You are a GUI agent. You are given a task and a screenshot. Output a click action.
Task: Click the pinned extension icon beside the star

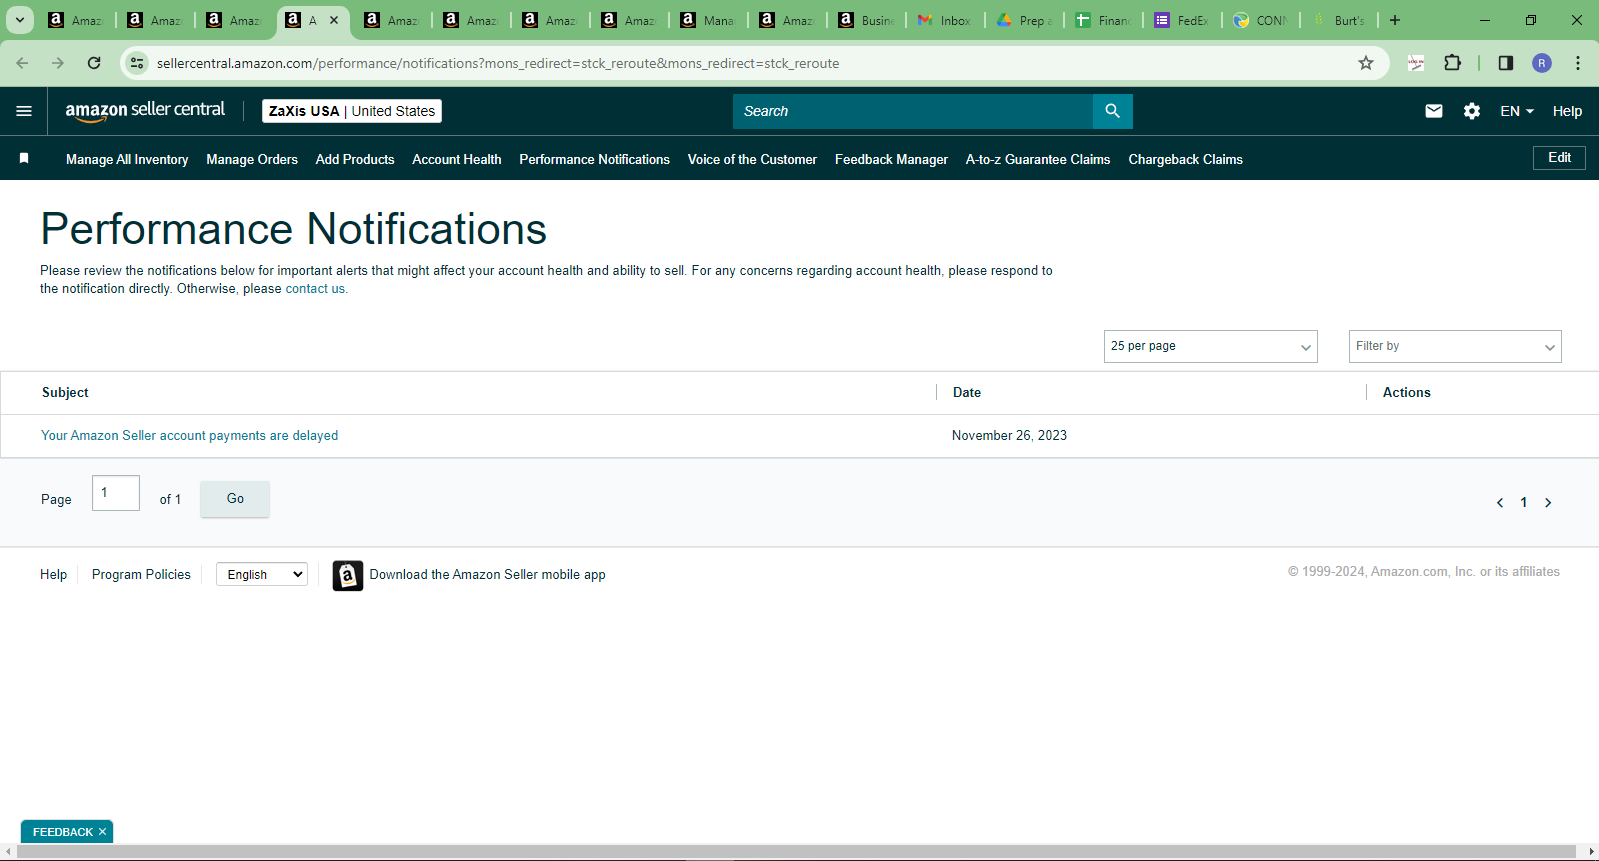tap(1416, 63)
